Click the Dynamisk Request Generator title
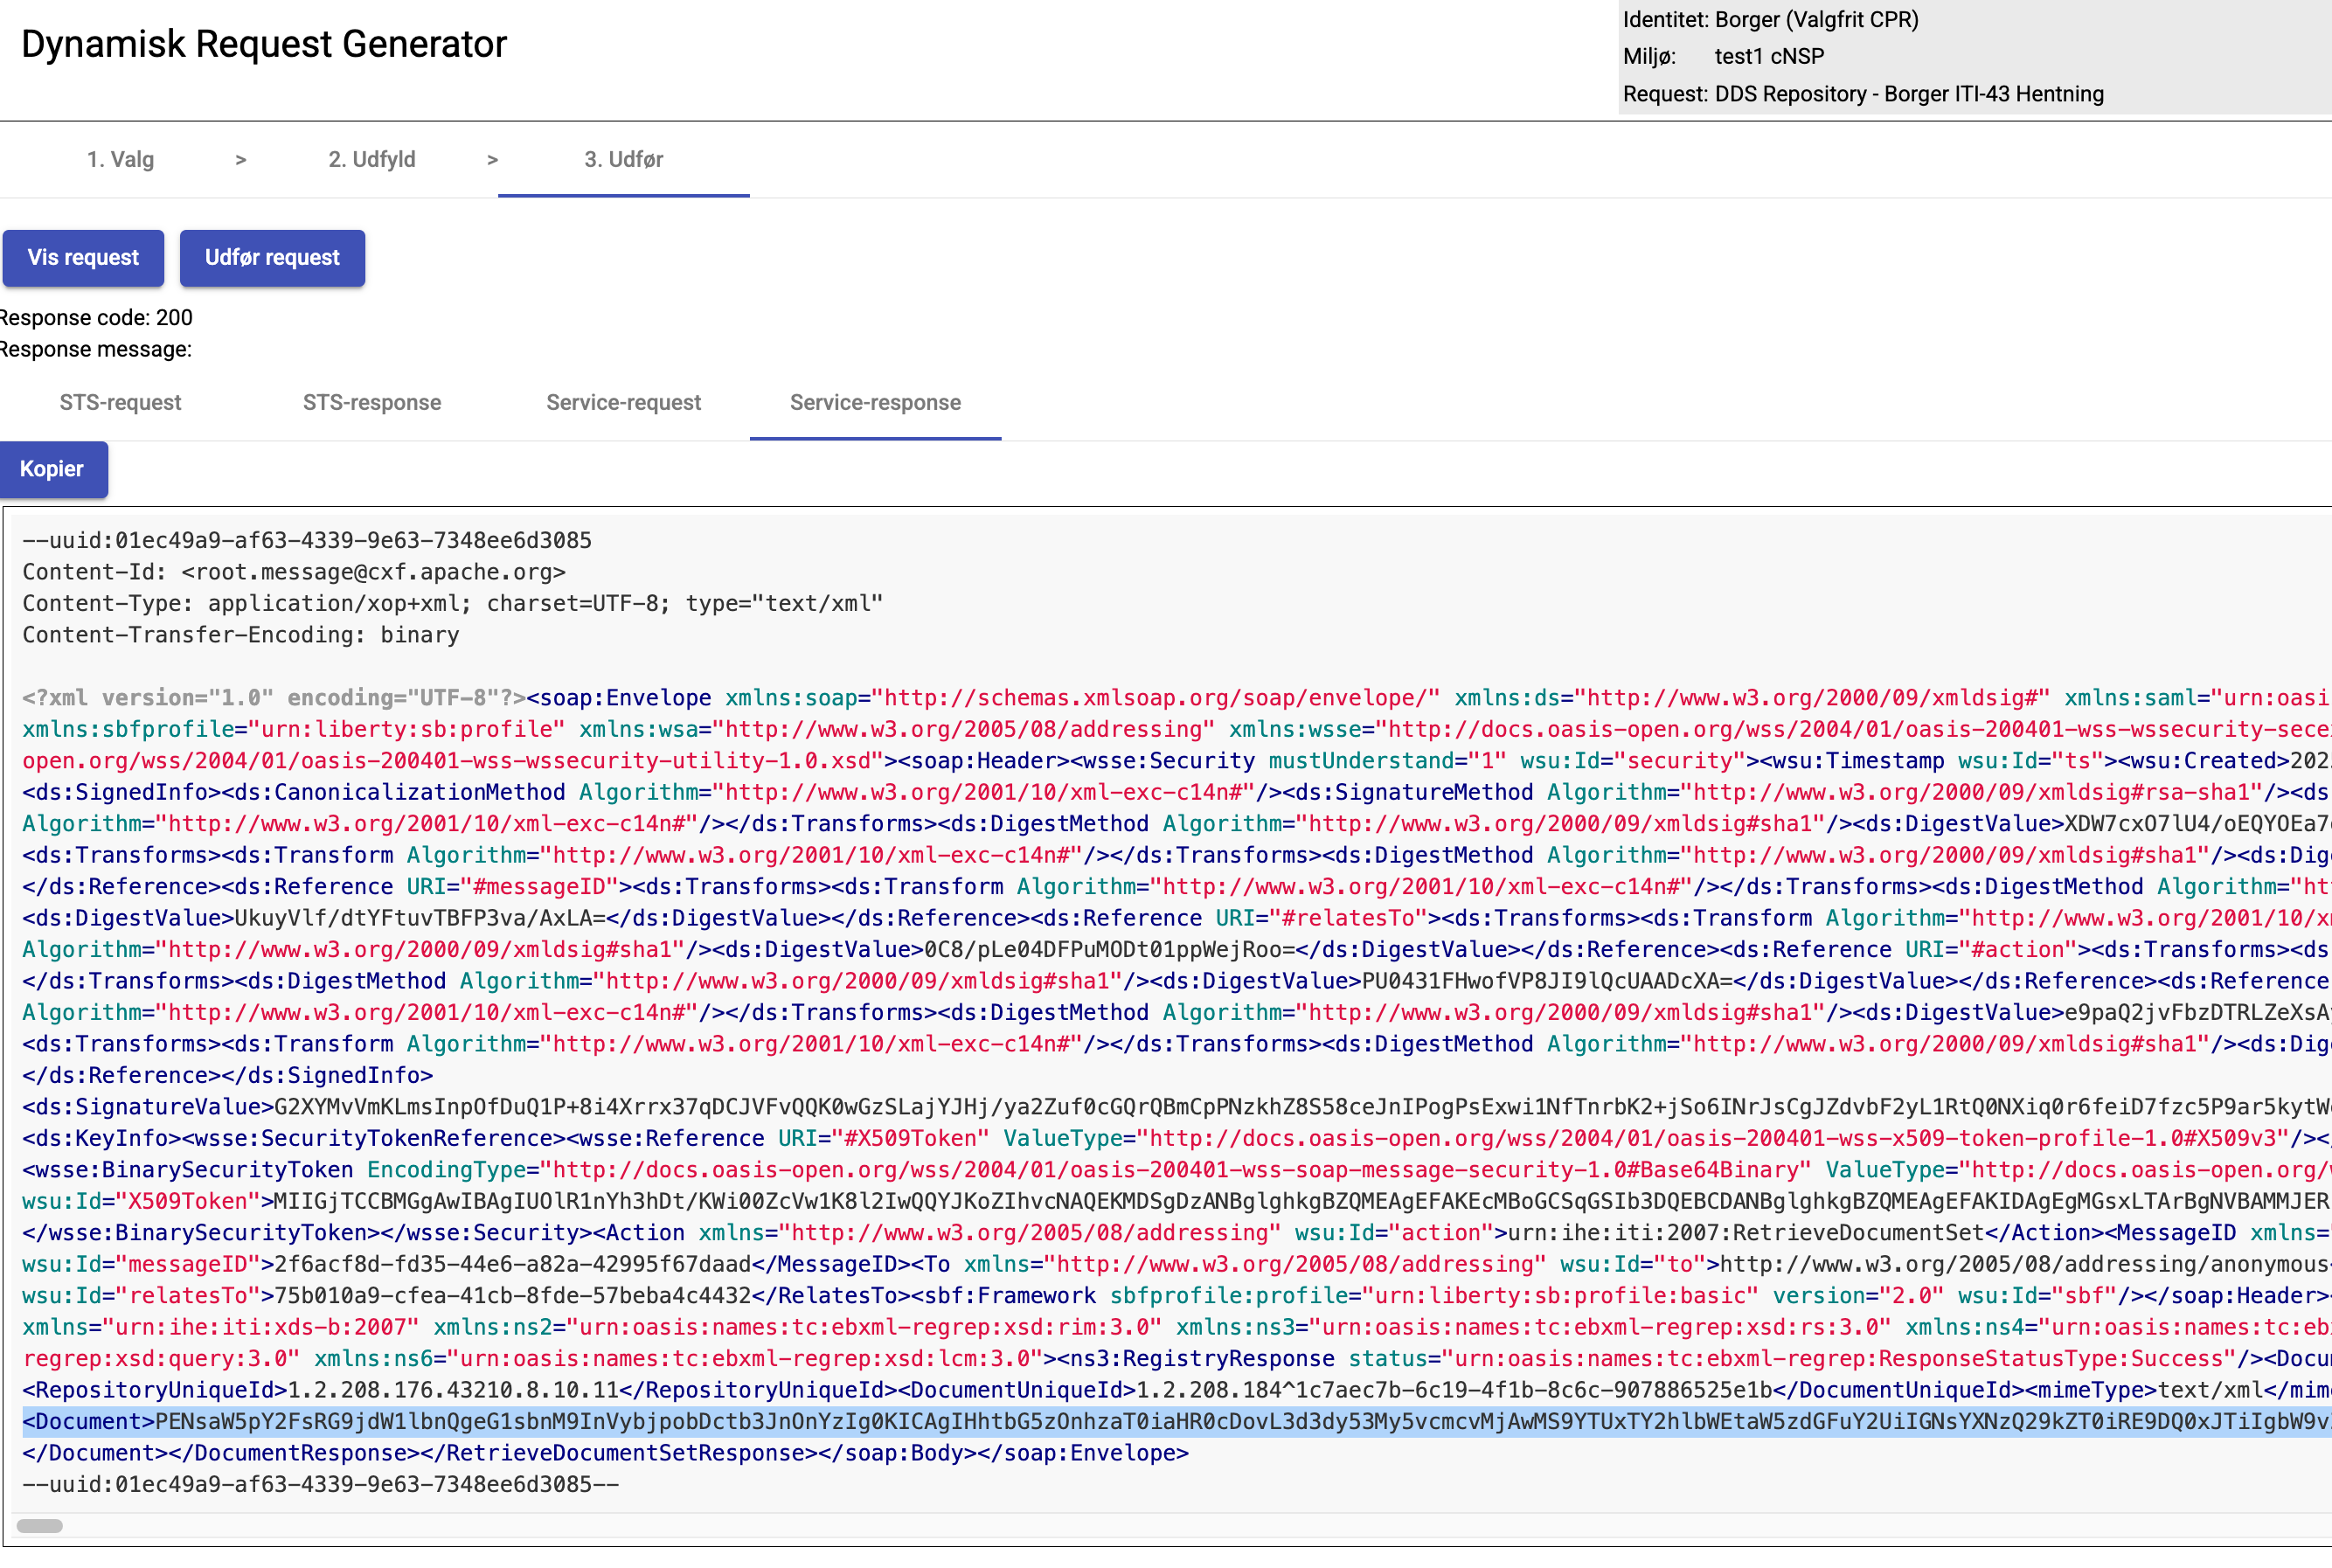Image resolution: width=2332 pixels, height=1568 pixels. pos(264,44)
